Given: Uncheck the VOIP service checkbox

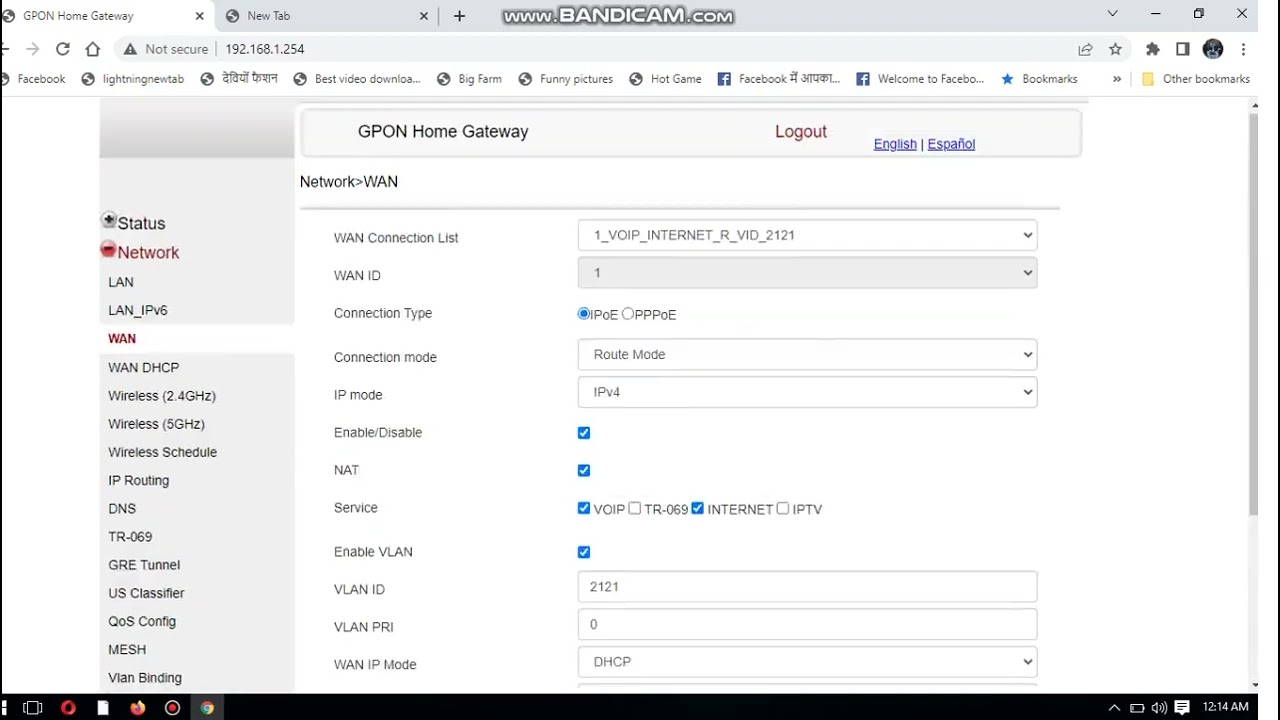Looking at the screenshot, I should [584, 508].
